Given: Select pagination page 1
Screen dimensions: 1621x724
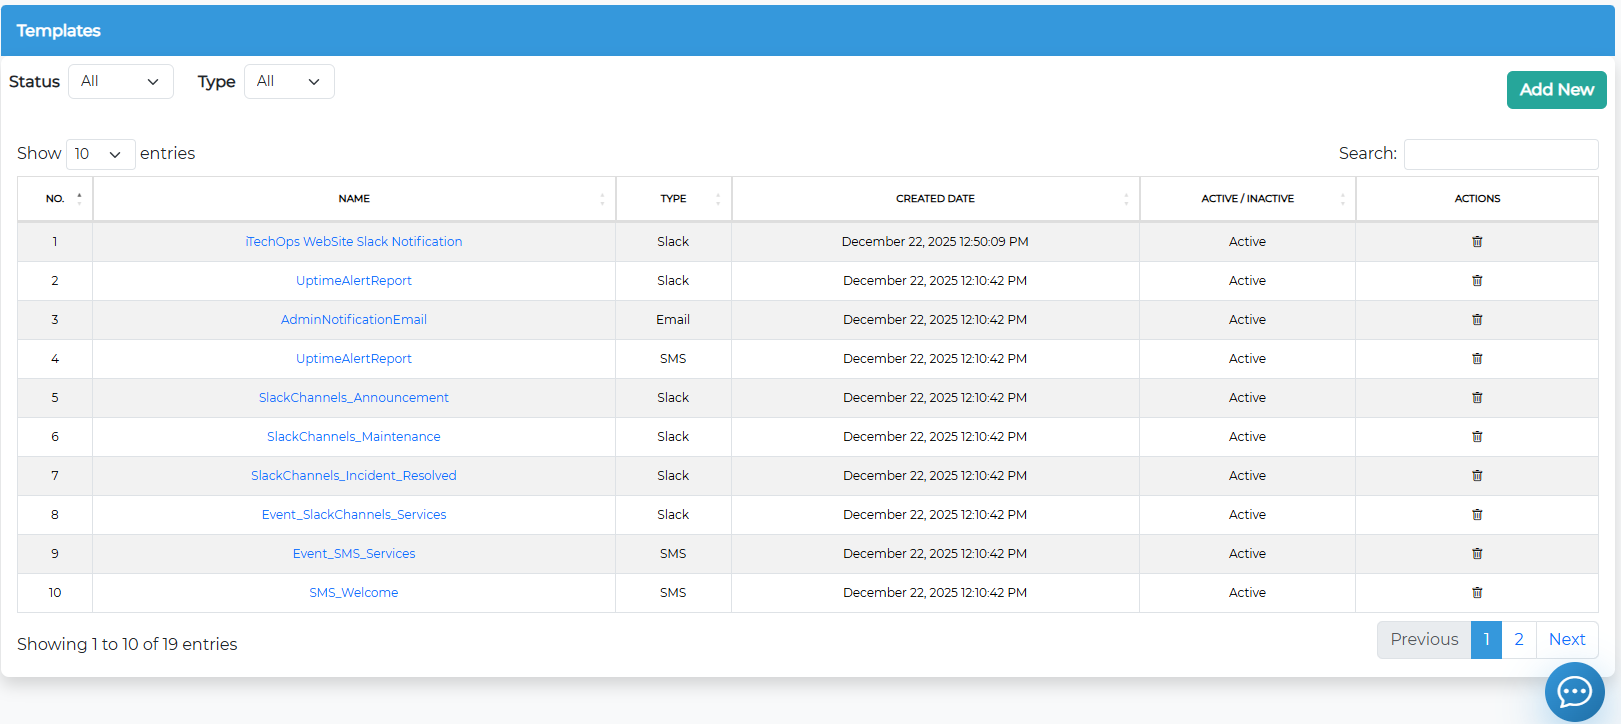Looking at the screenshot, I should click(x=1486, y=640).
